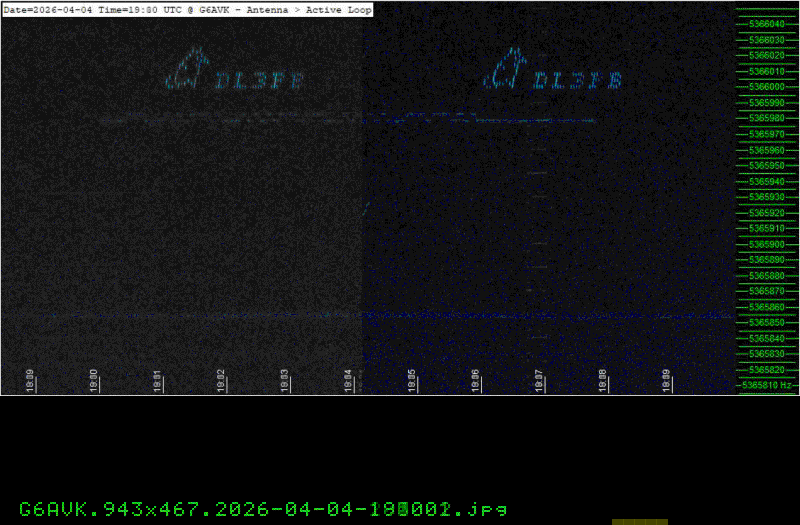The width and height of the screenshot is (800, 525).
Task: Click the yellow bar at bottom edge
Action: 639,521
